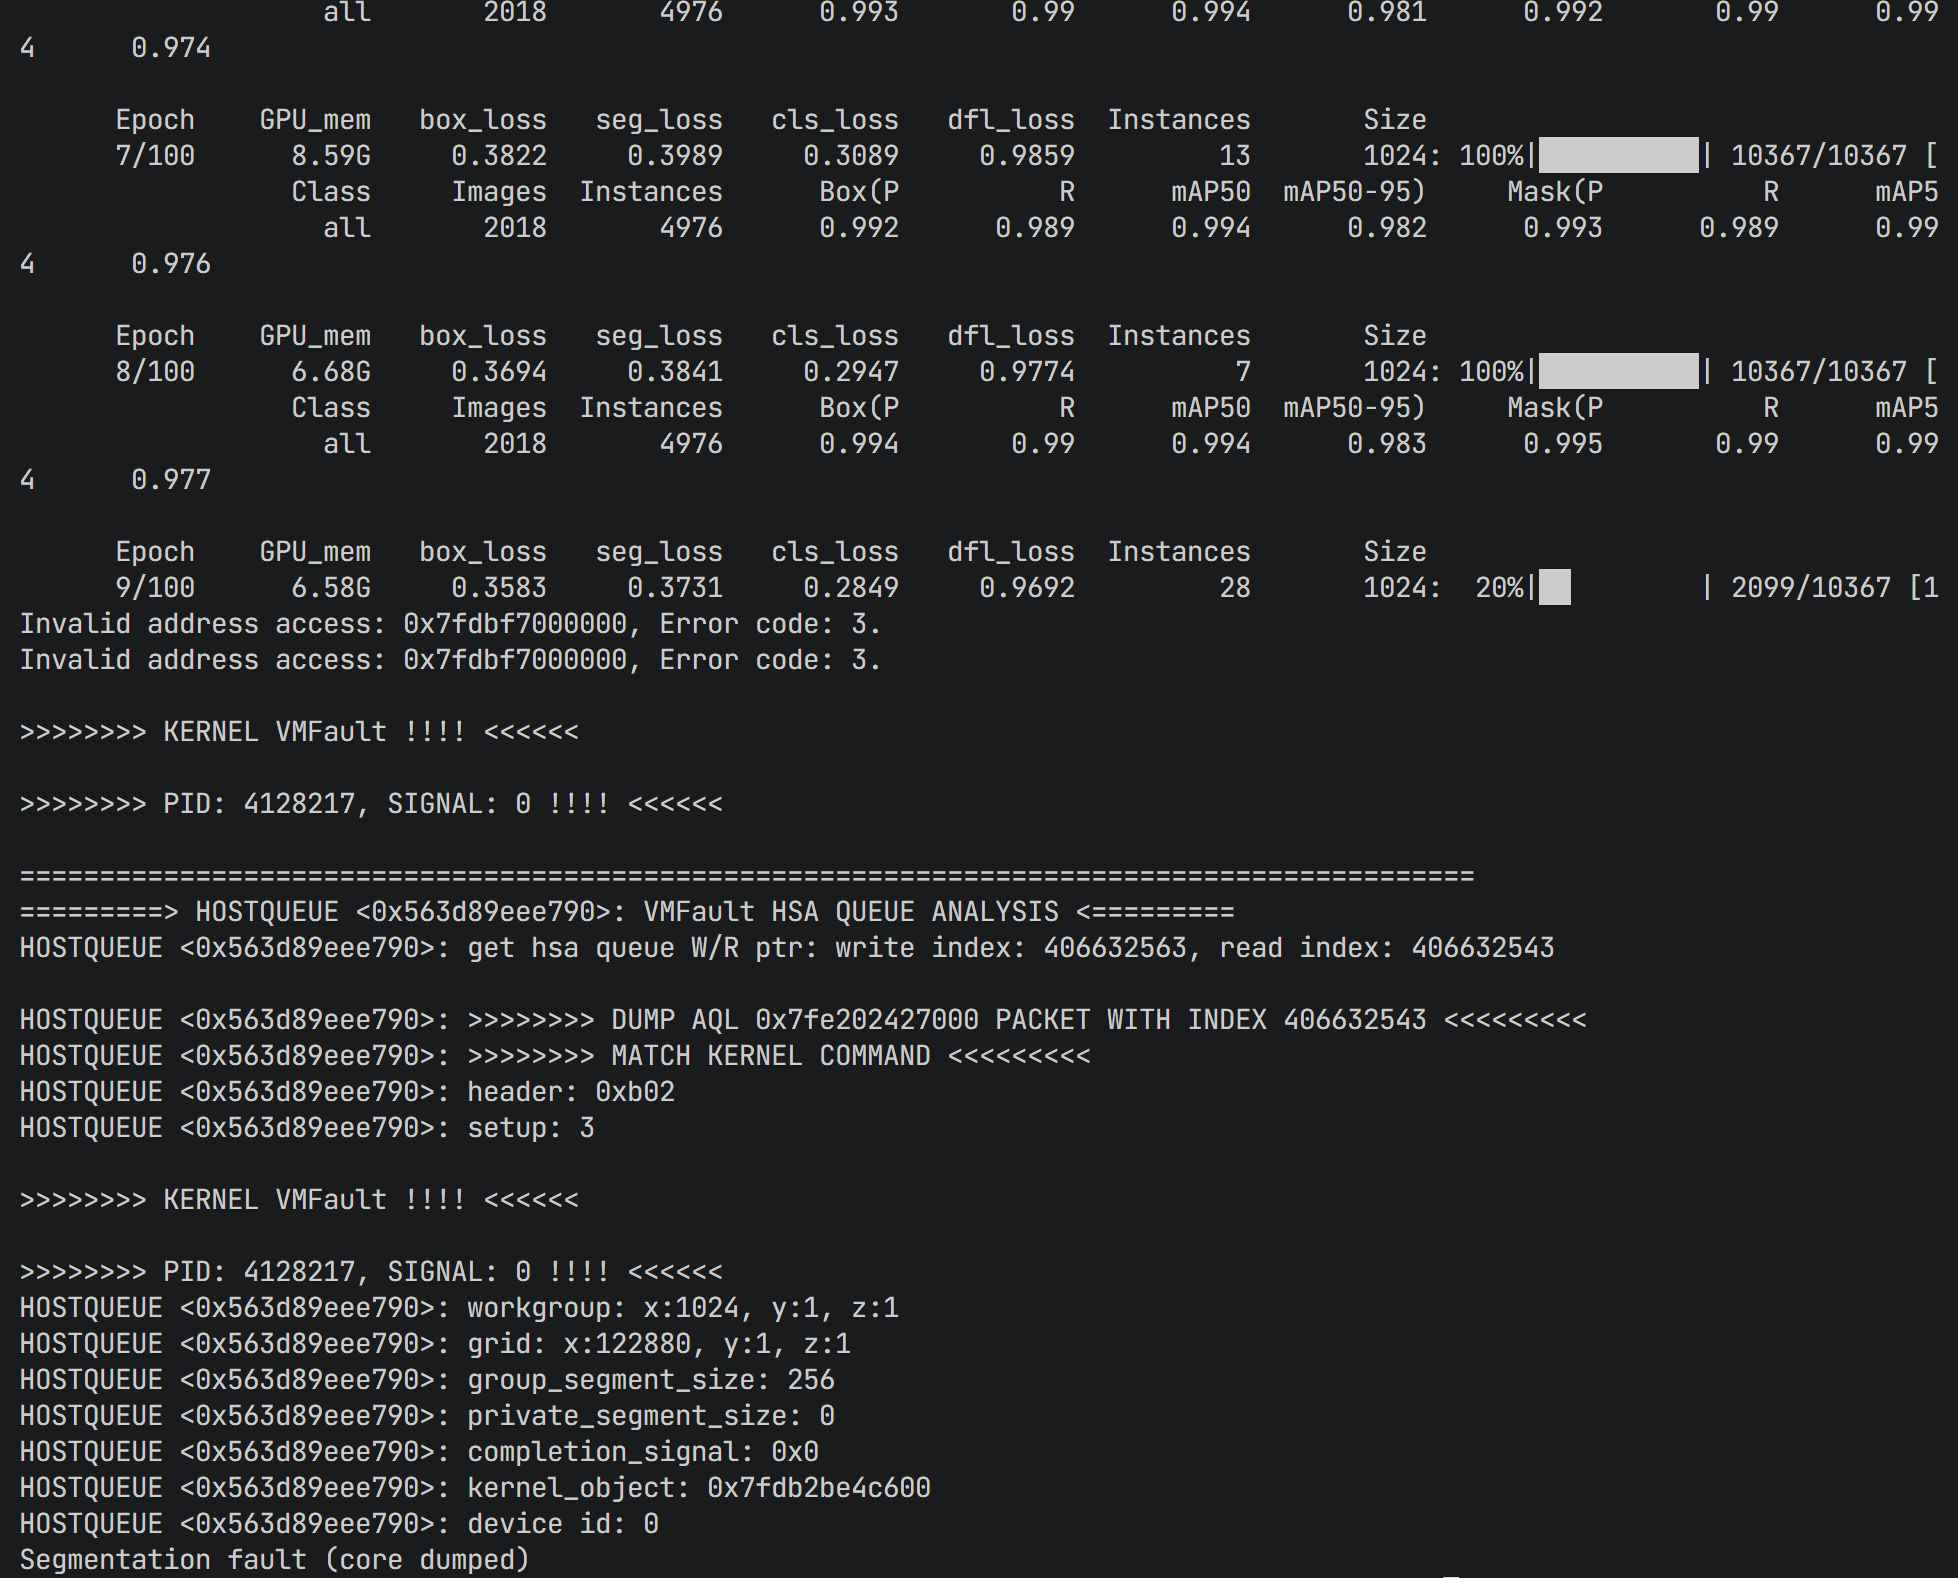Image resolution: width=1958 pixels, height=1578 pixels.
Task: Click the mAP50-95 value "0.983"
Action: click(x=1387, y=443)
